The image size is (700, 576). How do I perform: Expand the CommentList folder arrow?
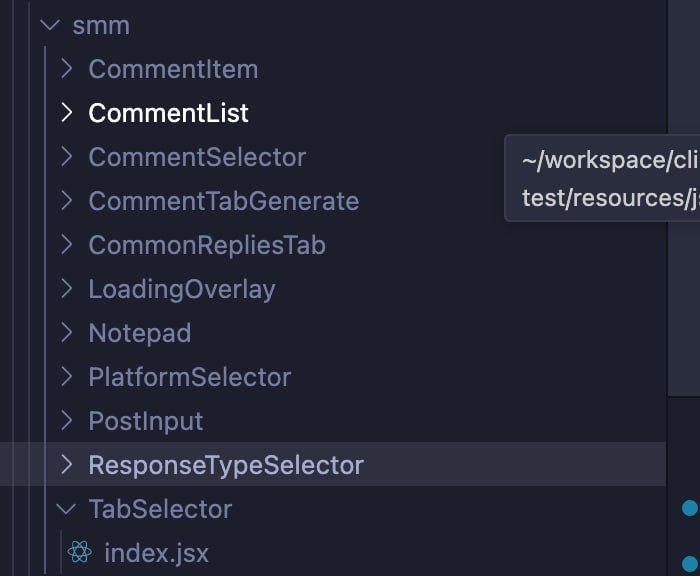point(66,113)
